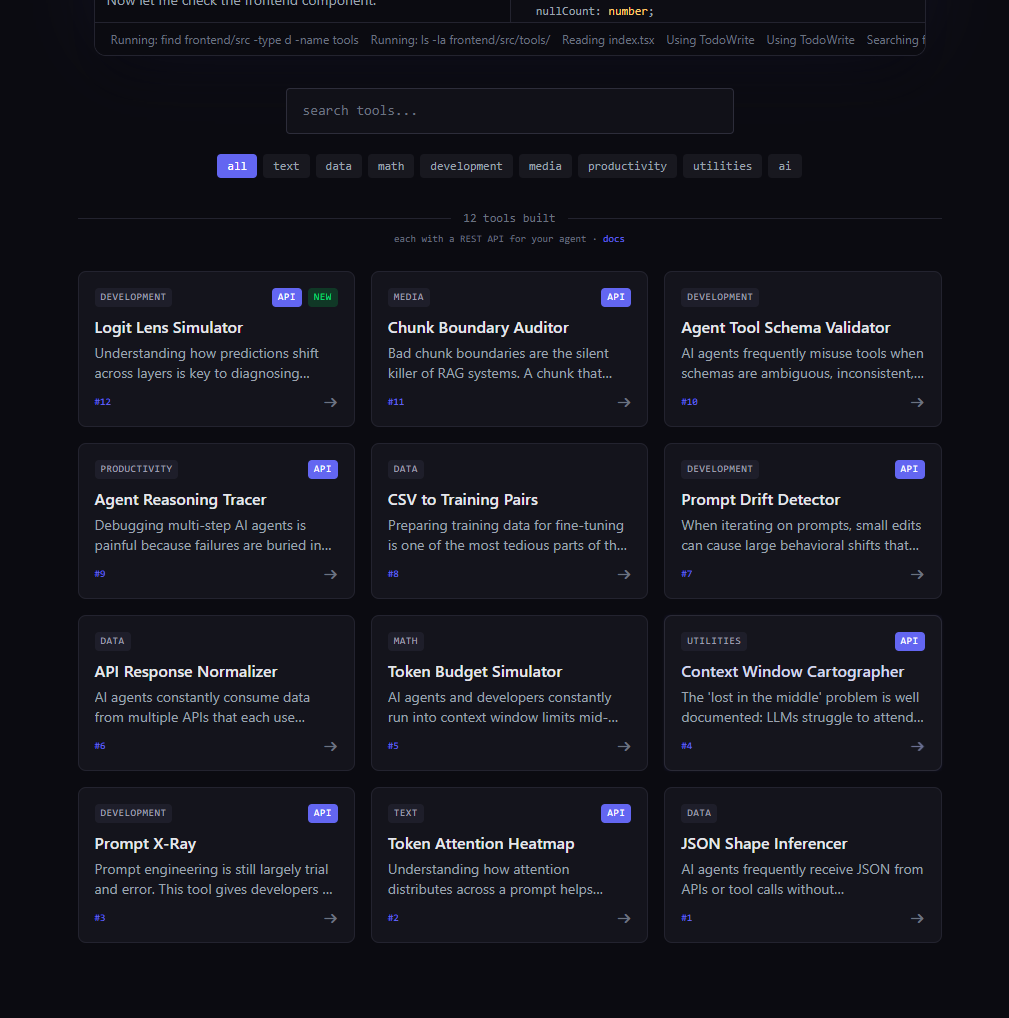
Task: Click the API badge on Context Window Cartographer
Action: (909, 641)
